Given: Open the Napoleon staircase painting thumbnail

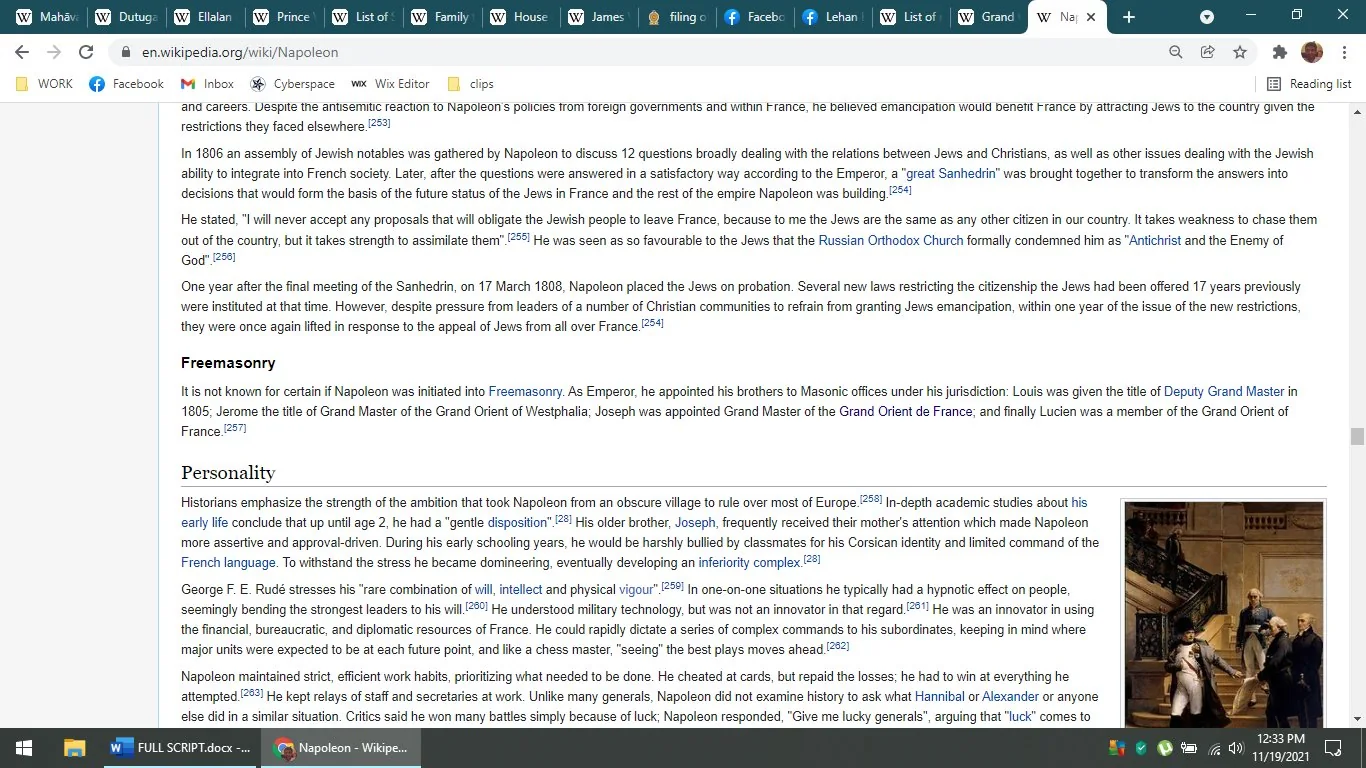Looking at the screenshot, I should [1224, 615].
